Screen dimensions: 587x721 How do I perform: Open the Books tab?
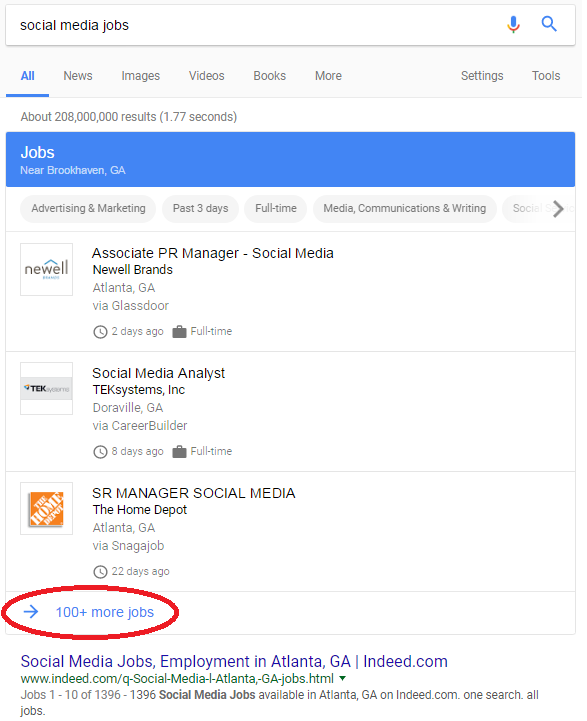tap(269, 76)
